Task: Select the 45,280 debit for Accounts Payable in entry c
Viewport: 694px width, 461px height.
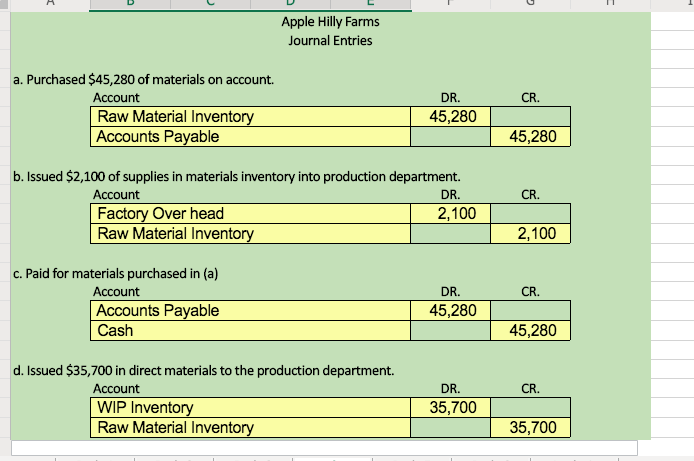Action: (451, 310)
